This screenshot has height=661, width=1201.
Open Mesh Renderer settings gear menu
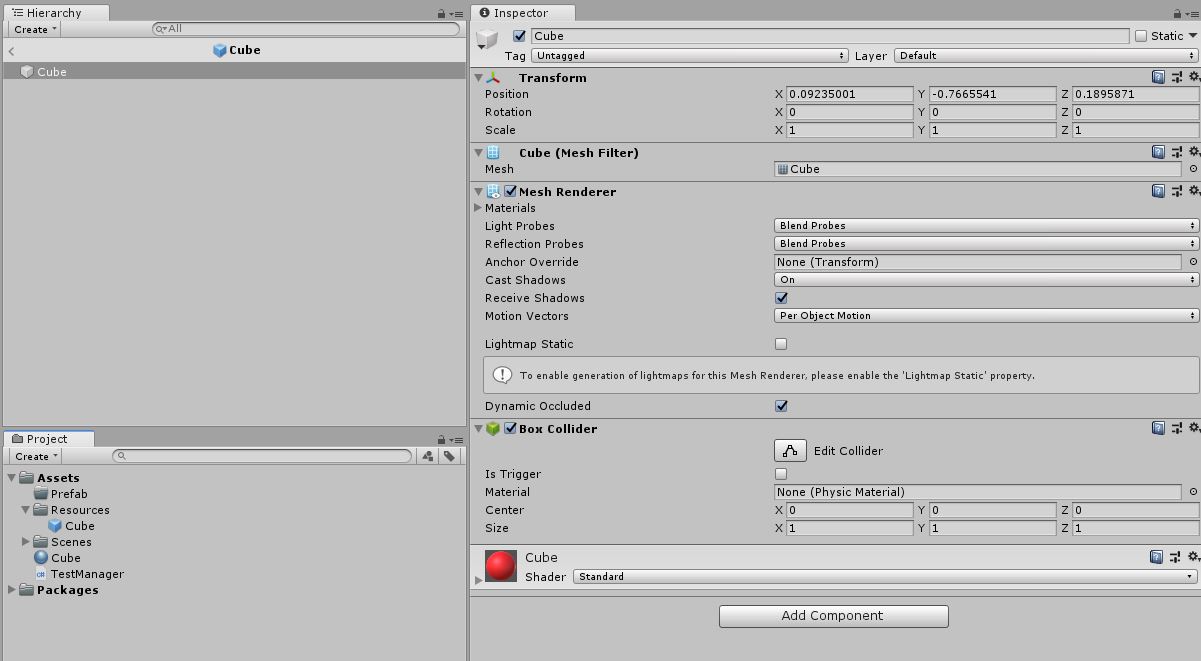pyautogui.click(x=1193, y=191)
